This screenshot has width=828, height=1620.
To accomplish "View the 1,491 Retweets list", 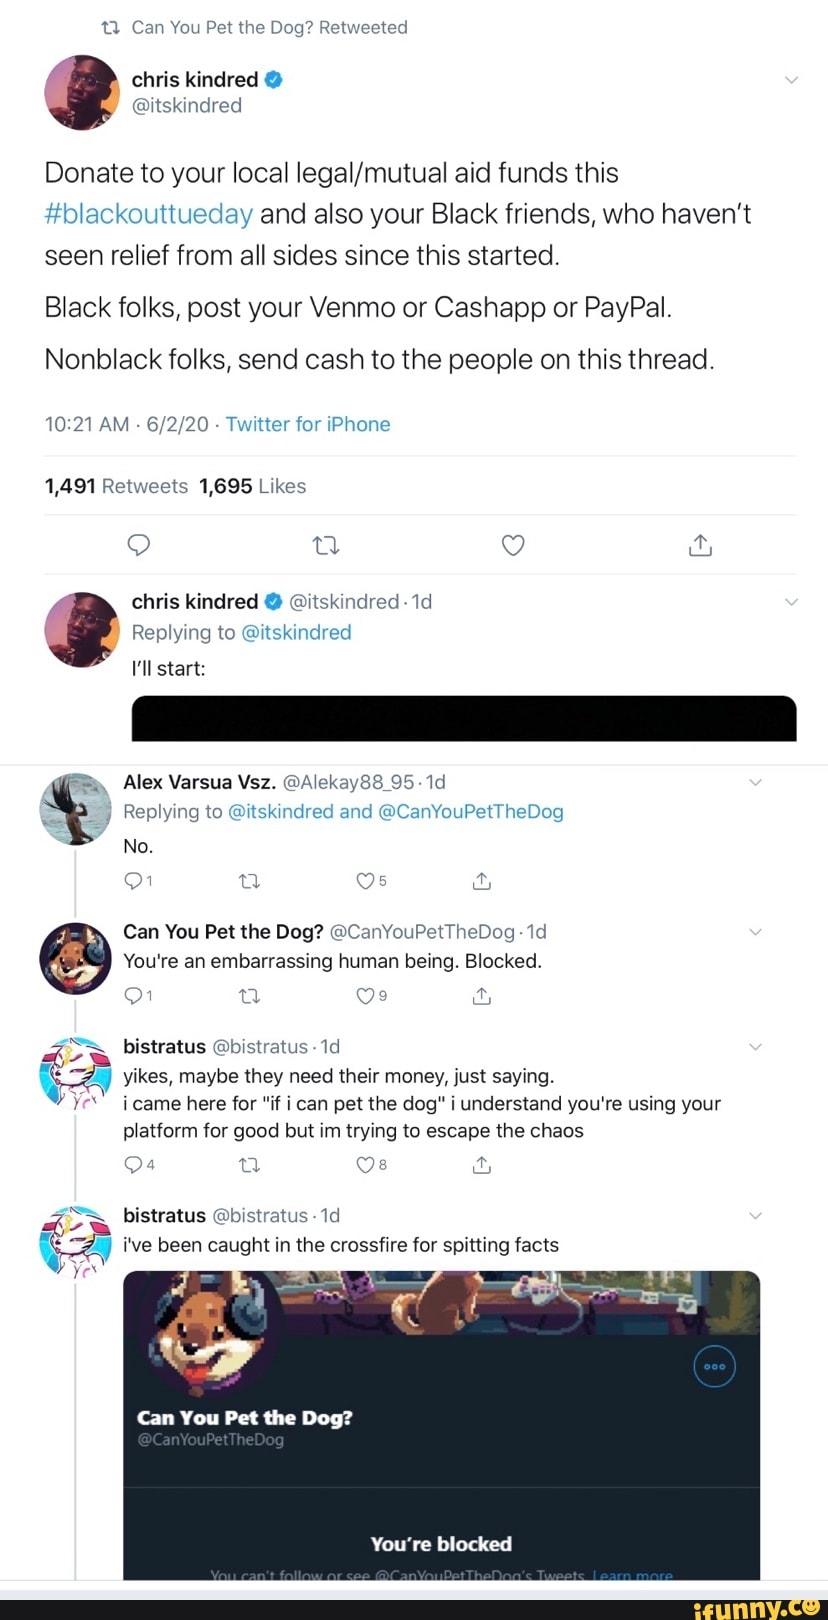I will point(116,486).
